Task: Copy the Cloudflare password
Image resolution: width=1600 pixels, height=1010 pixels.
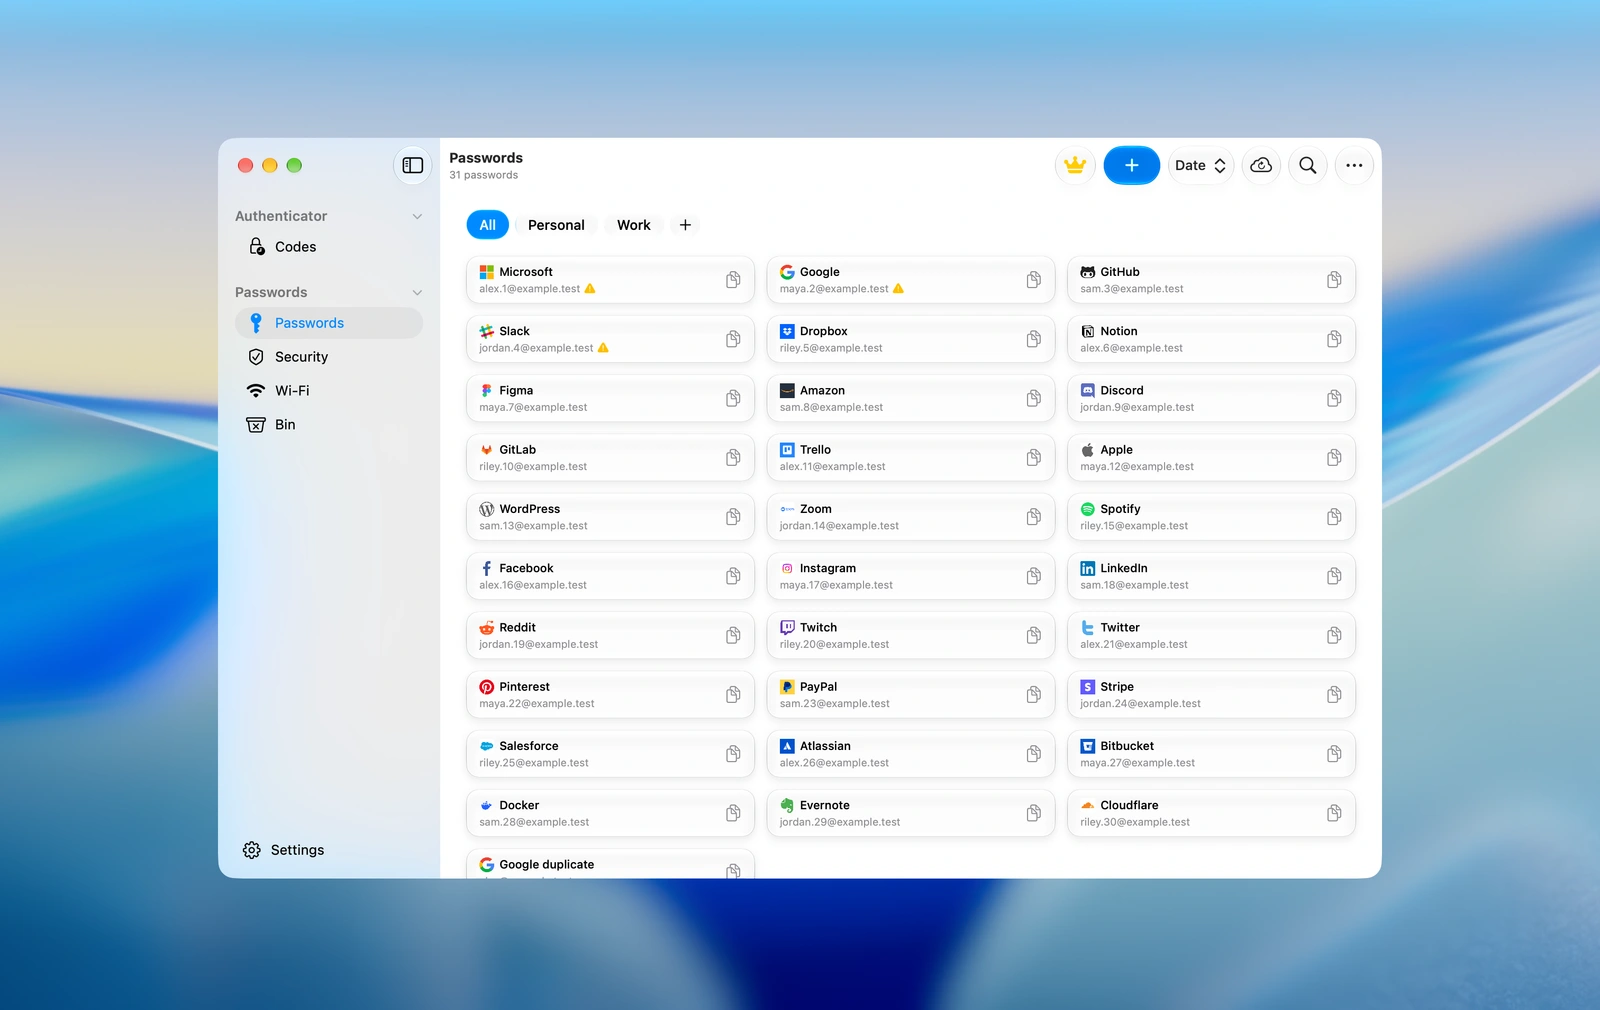Action: (x=1334, y=813)
